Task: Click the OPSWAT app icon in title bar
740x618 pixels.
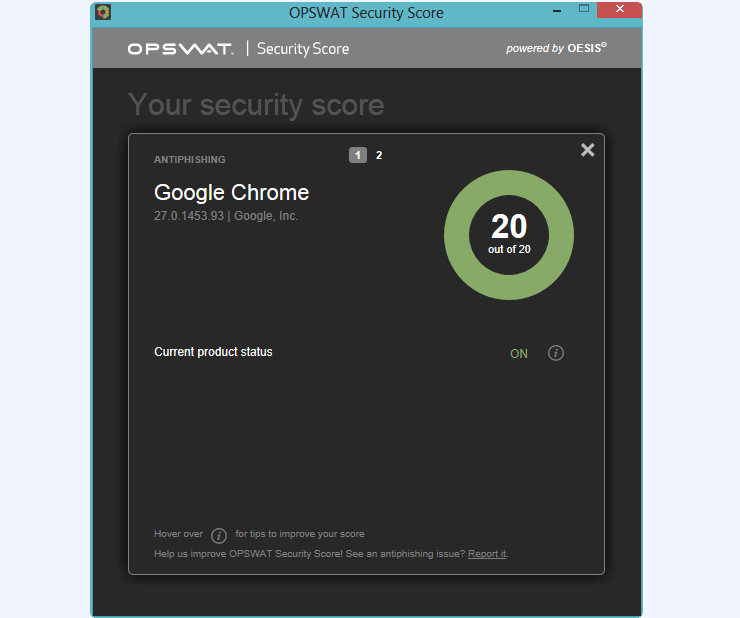Action: click(x=103, y=12)
